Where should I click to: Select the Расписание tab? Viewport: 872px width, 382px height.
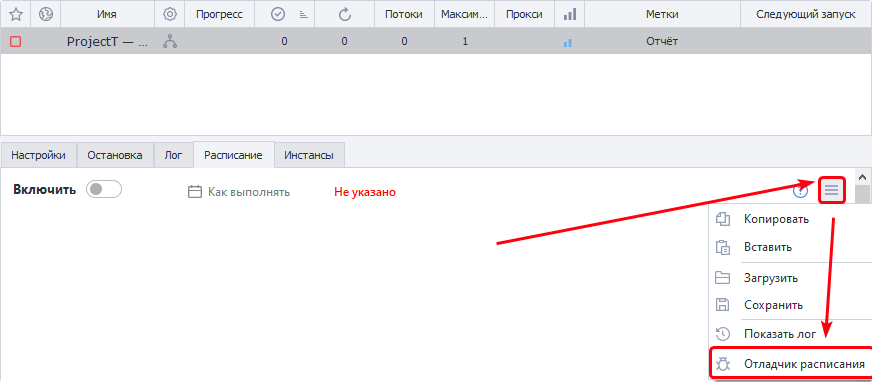pos(234,155)
